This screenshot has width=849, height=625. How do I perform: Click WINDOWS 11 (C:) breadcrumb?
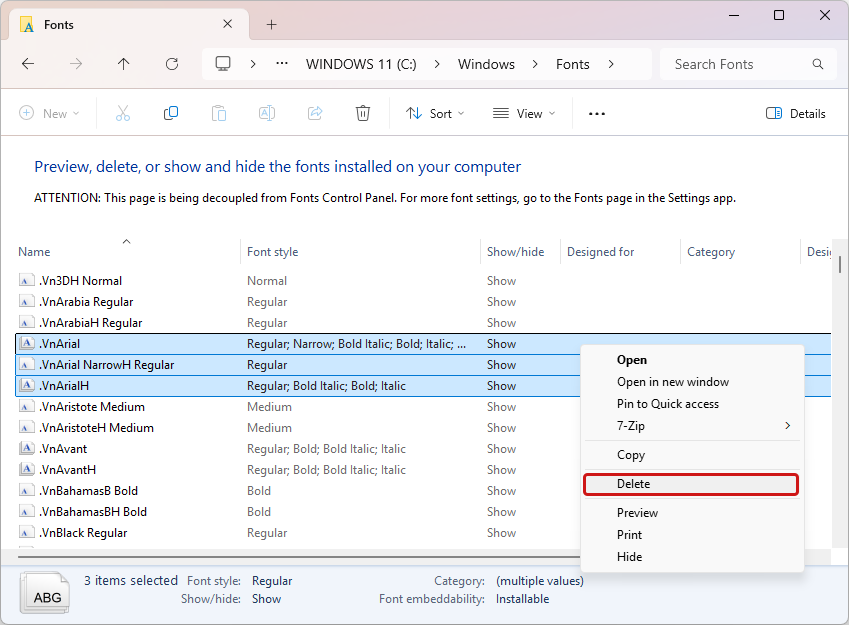(x=361, y=64)
